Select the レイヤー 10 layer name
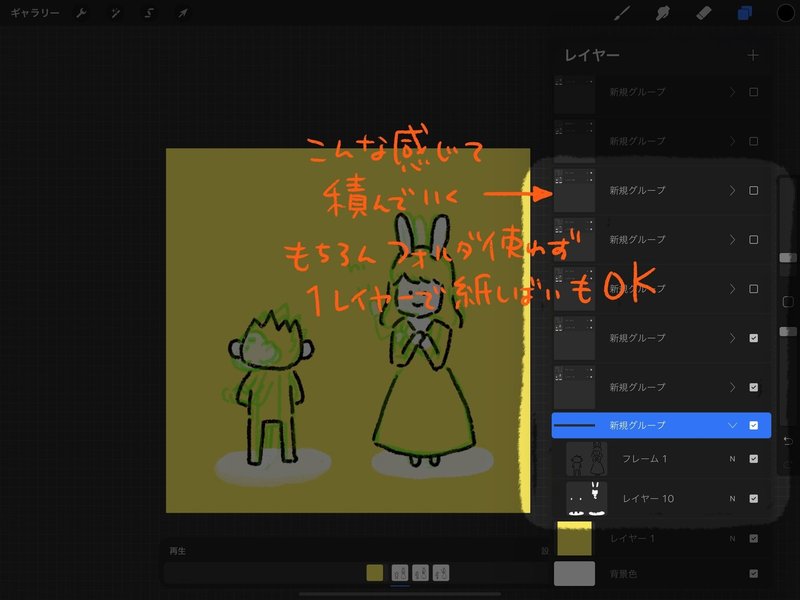This screenshot has height=600, width=800. (x=648, y=498)
